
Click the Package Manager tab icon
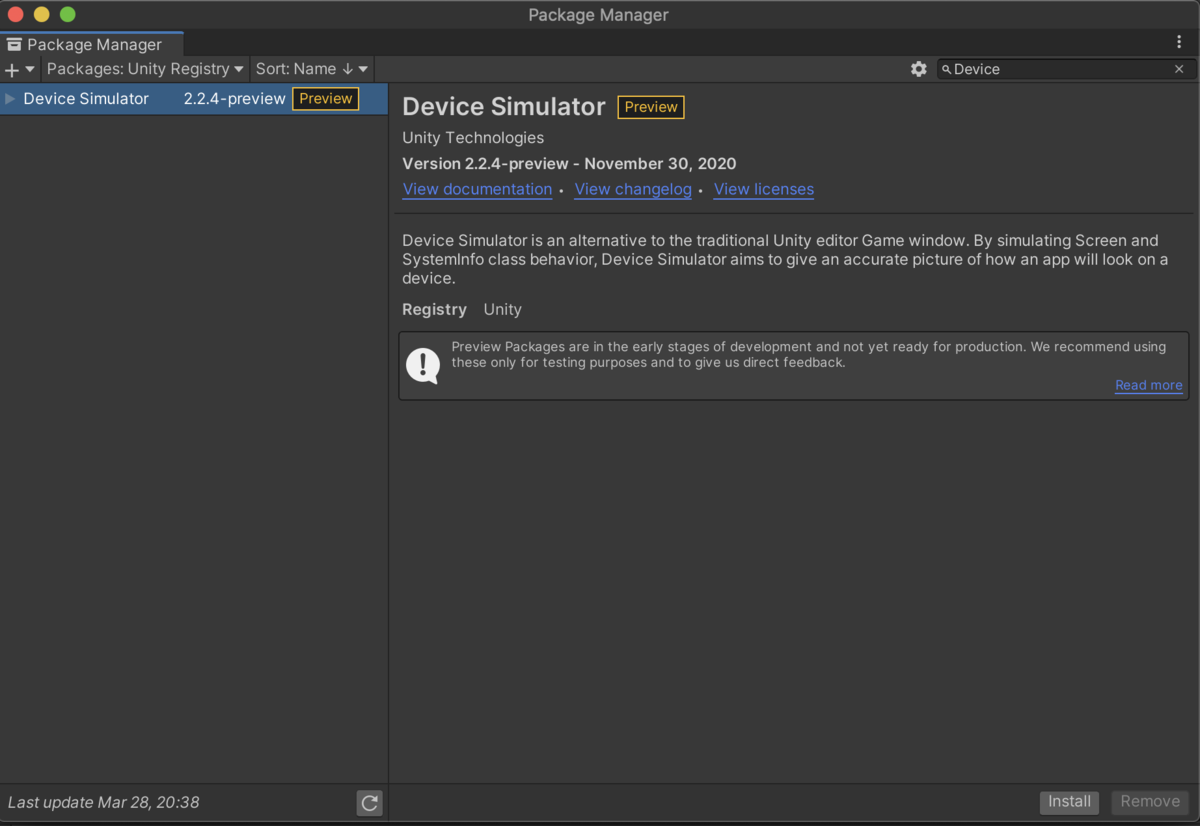[14, 44]
